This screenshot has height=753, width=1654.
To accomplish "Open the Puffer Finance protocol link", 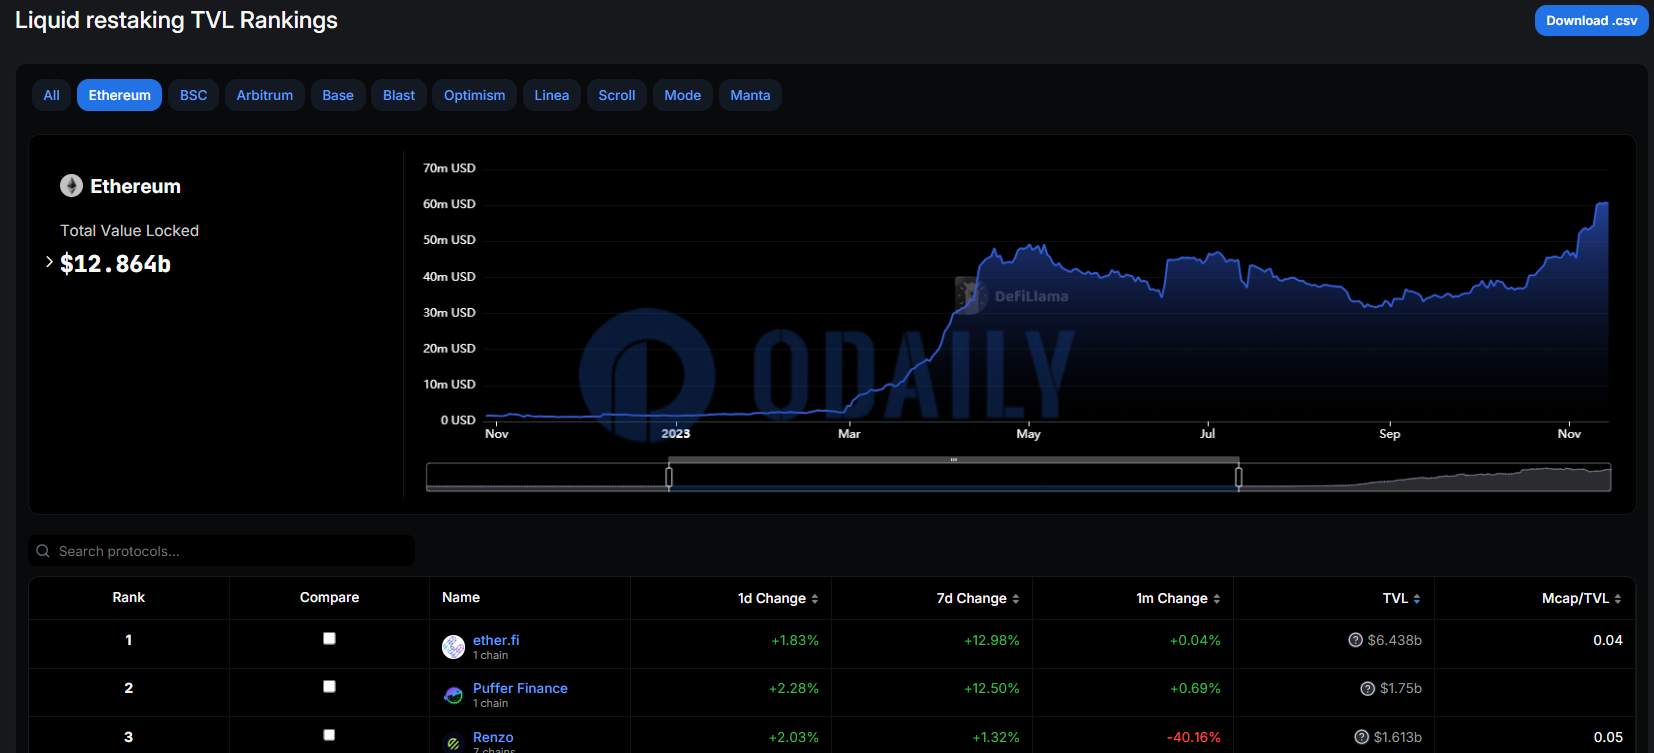I will coord(520,688).
